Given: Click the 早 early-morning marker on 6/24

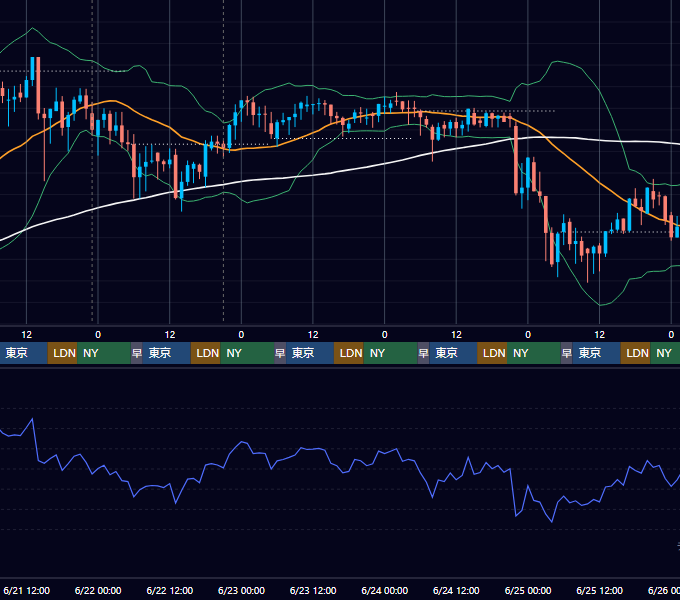Looking at the screenshot, I should pyautogui.click(x=423, y=353).
